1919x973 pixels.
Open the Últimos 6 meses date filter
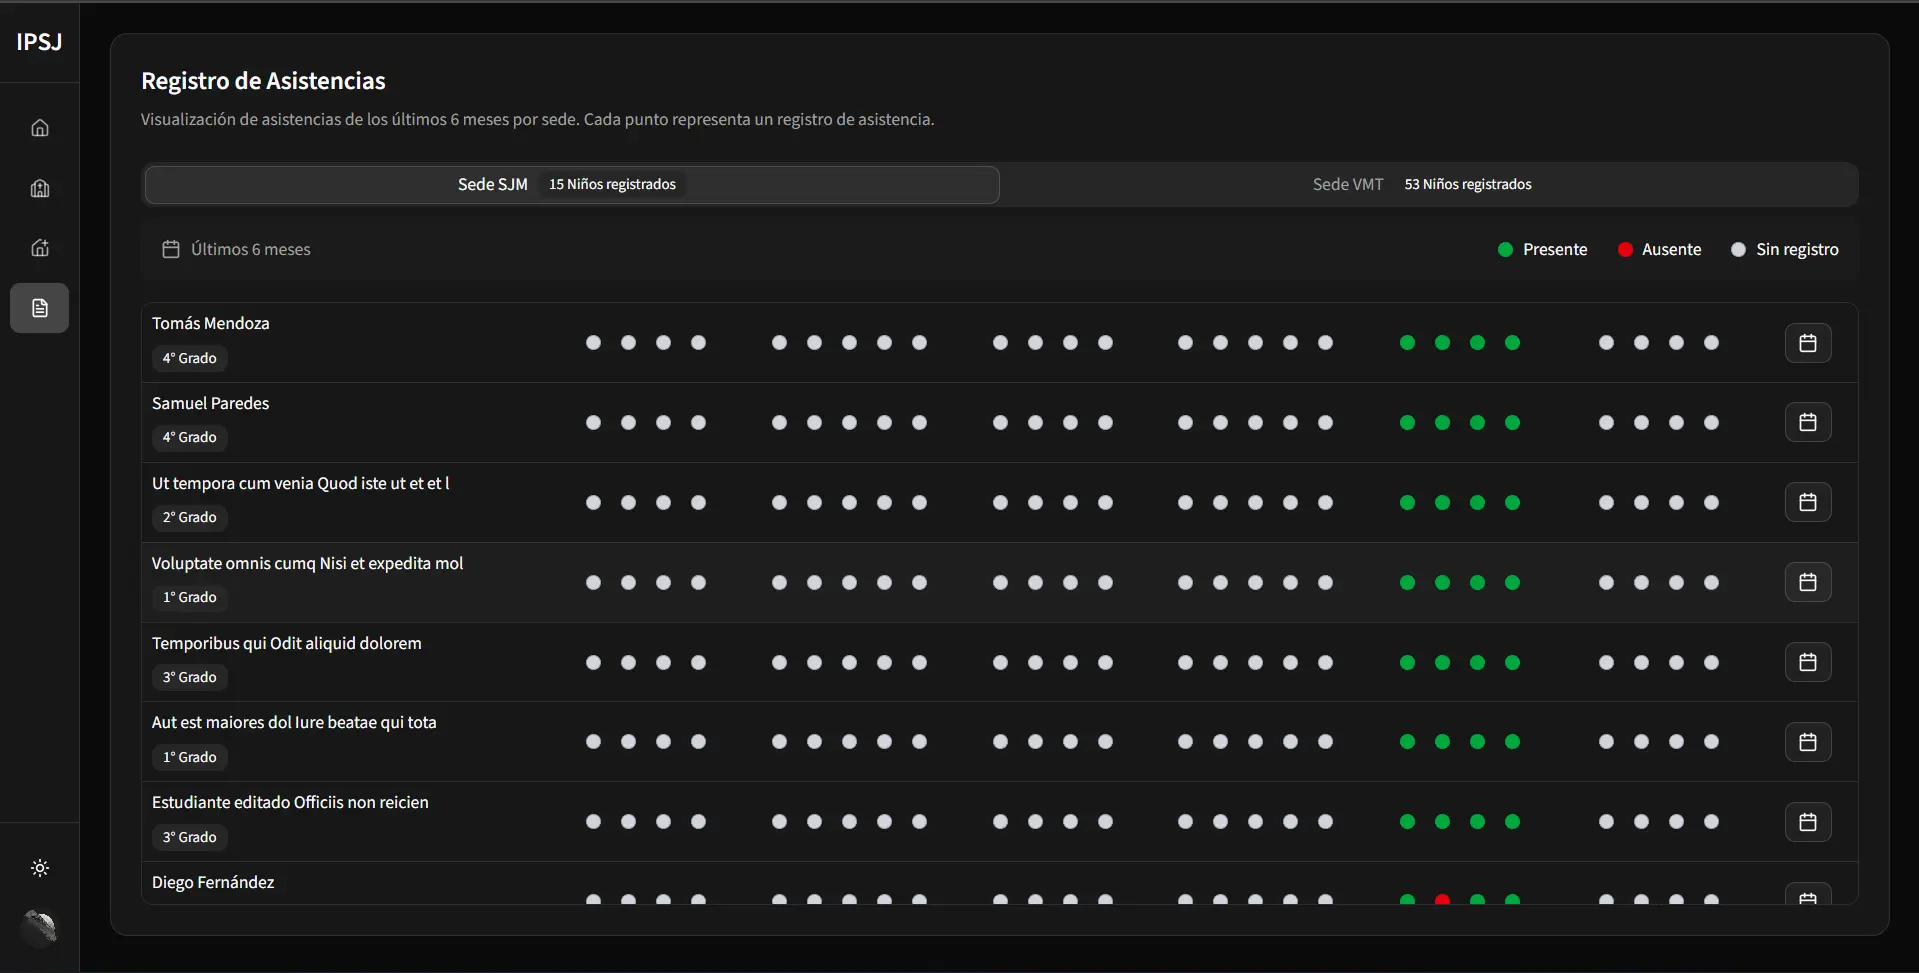pos(237,250)
